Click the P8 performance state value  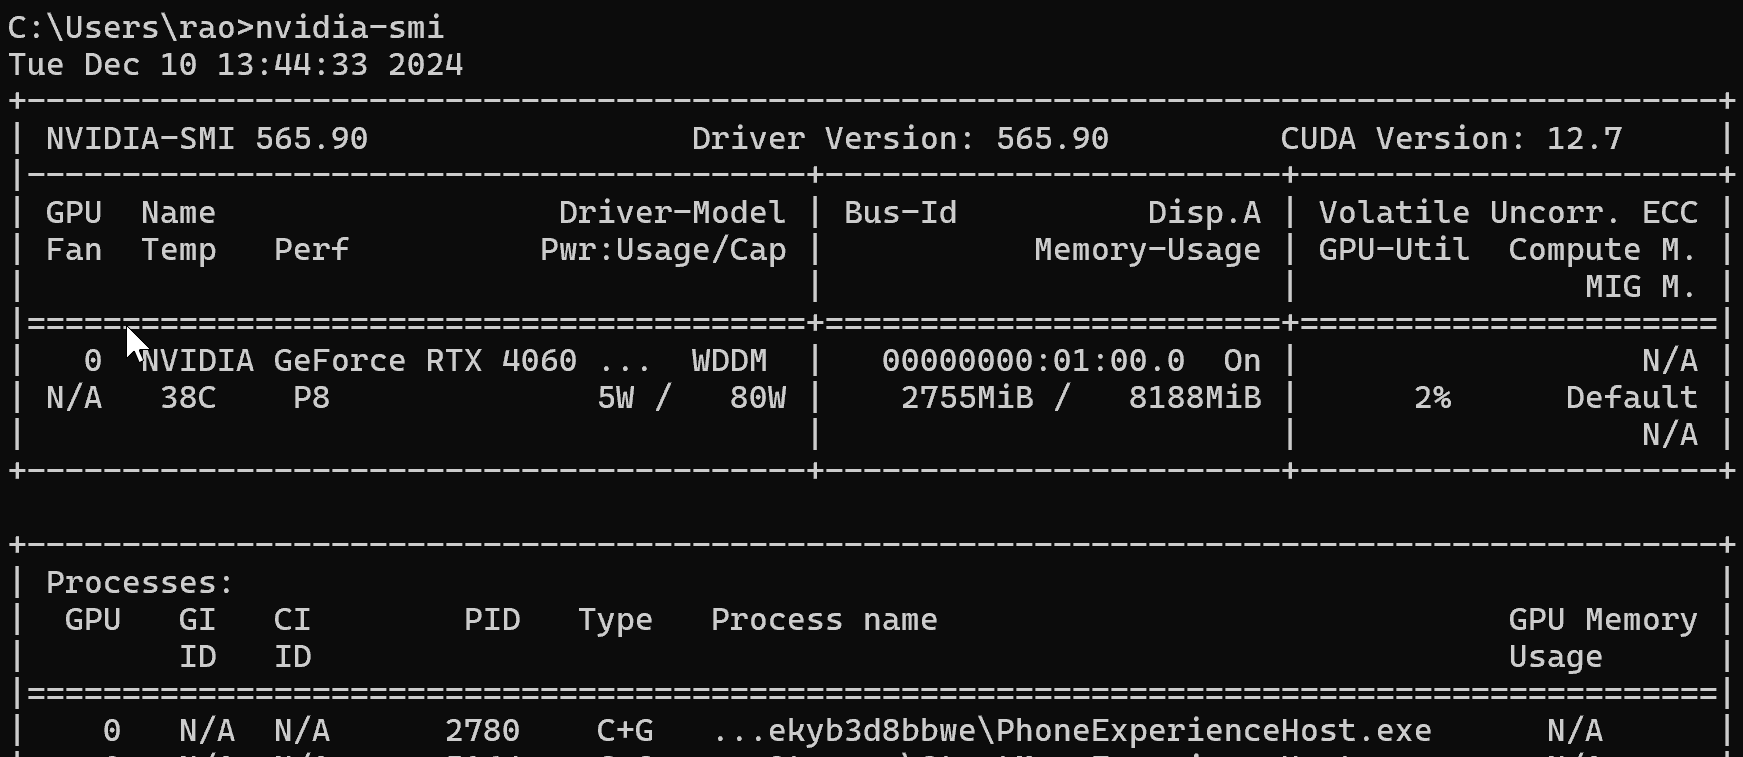coord(311,398)
